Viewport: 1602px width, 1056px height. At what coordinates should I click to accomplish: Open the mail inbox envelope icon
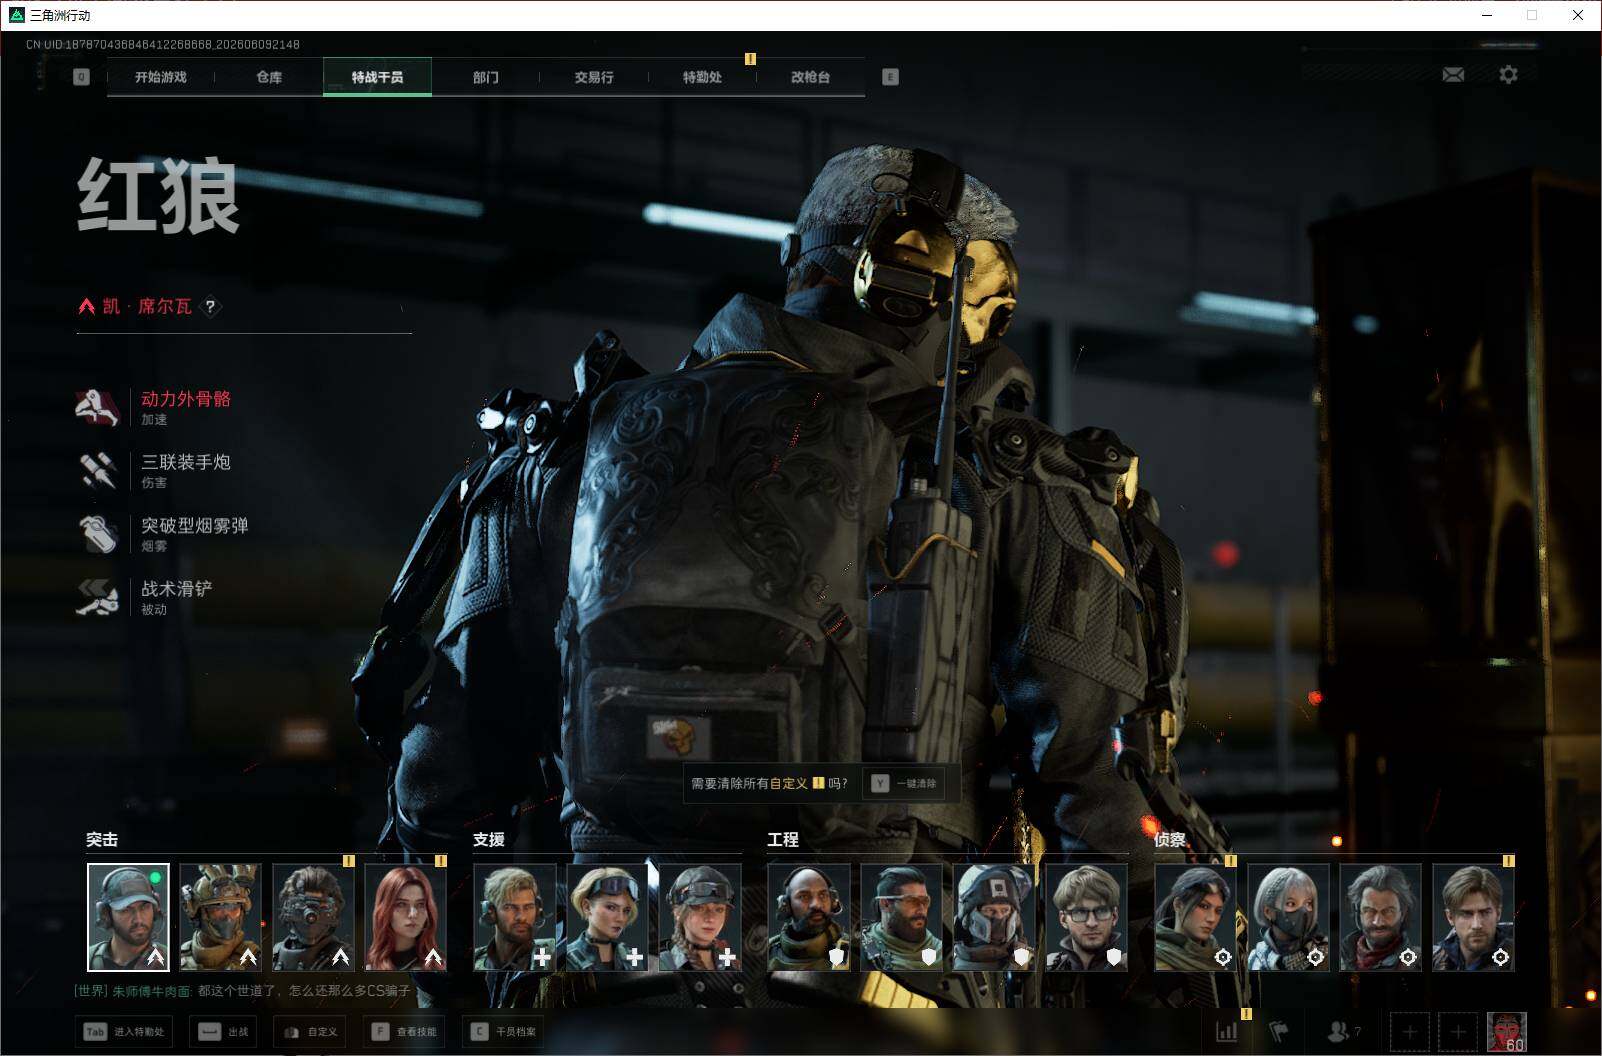1453,74
